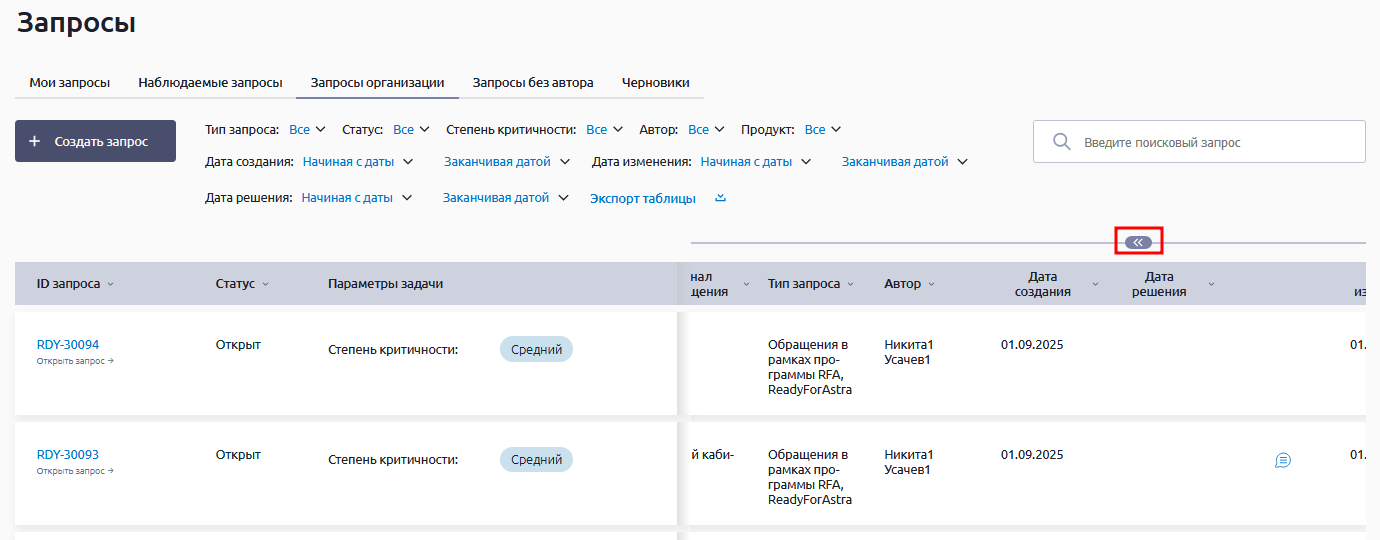Click Экспорт таблицы link
The height and width of the screenshot is (540, 1380).
642,198
